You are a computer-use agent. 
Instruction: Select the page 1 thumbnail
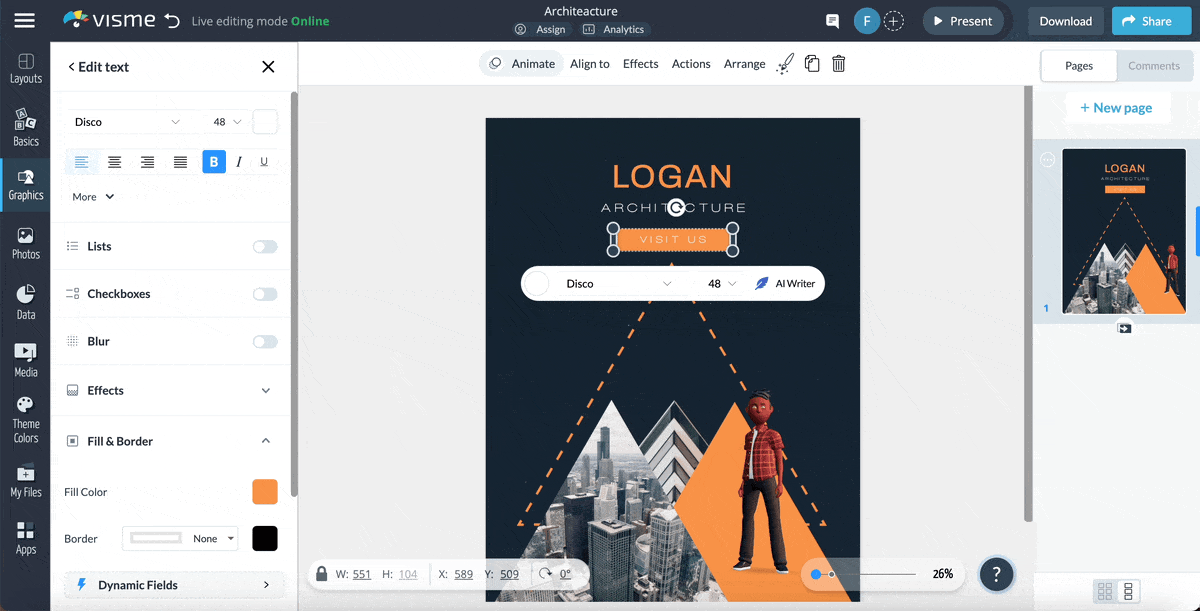pyautogui.click(x=1124, y=231)
